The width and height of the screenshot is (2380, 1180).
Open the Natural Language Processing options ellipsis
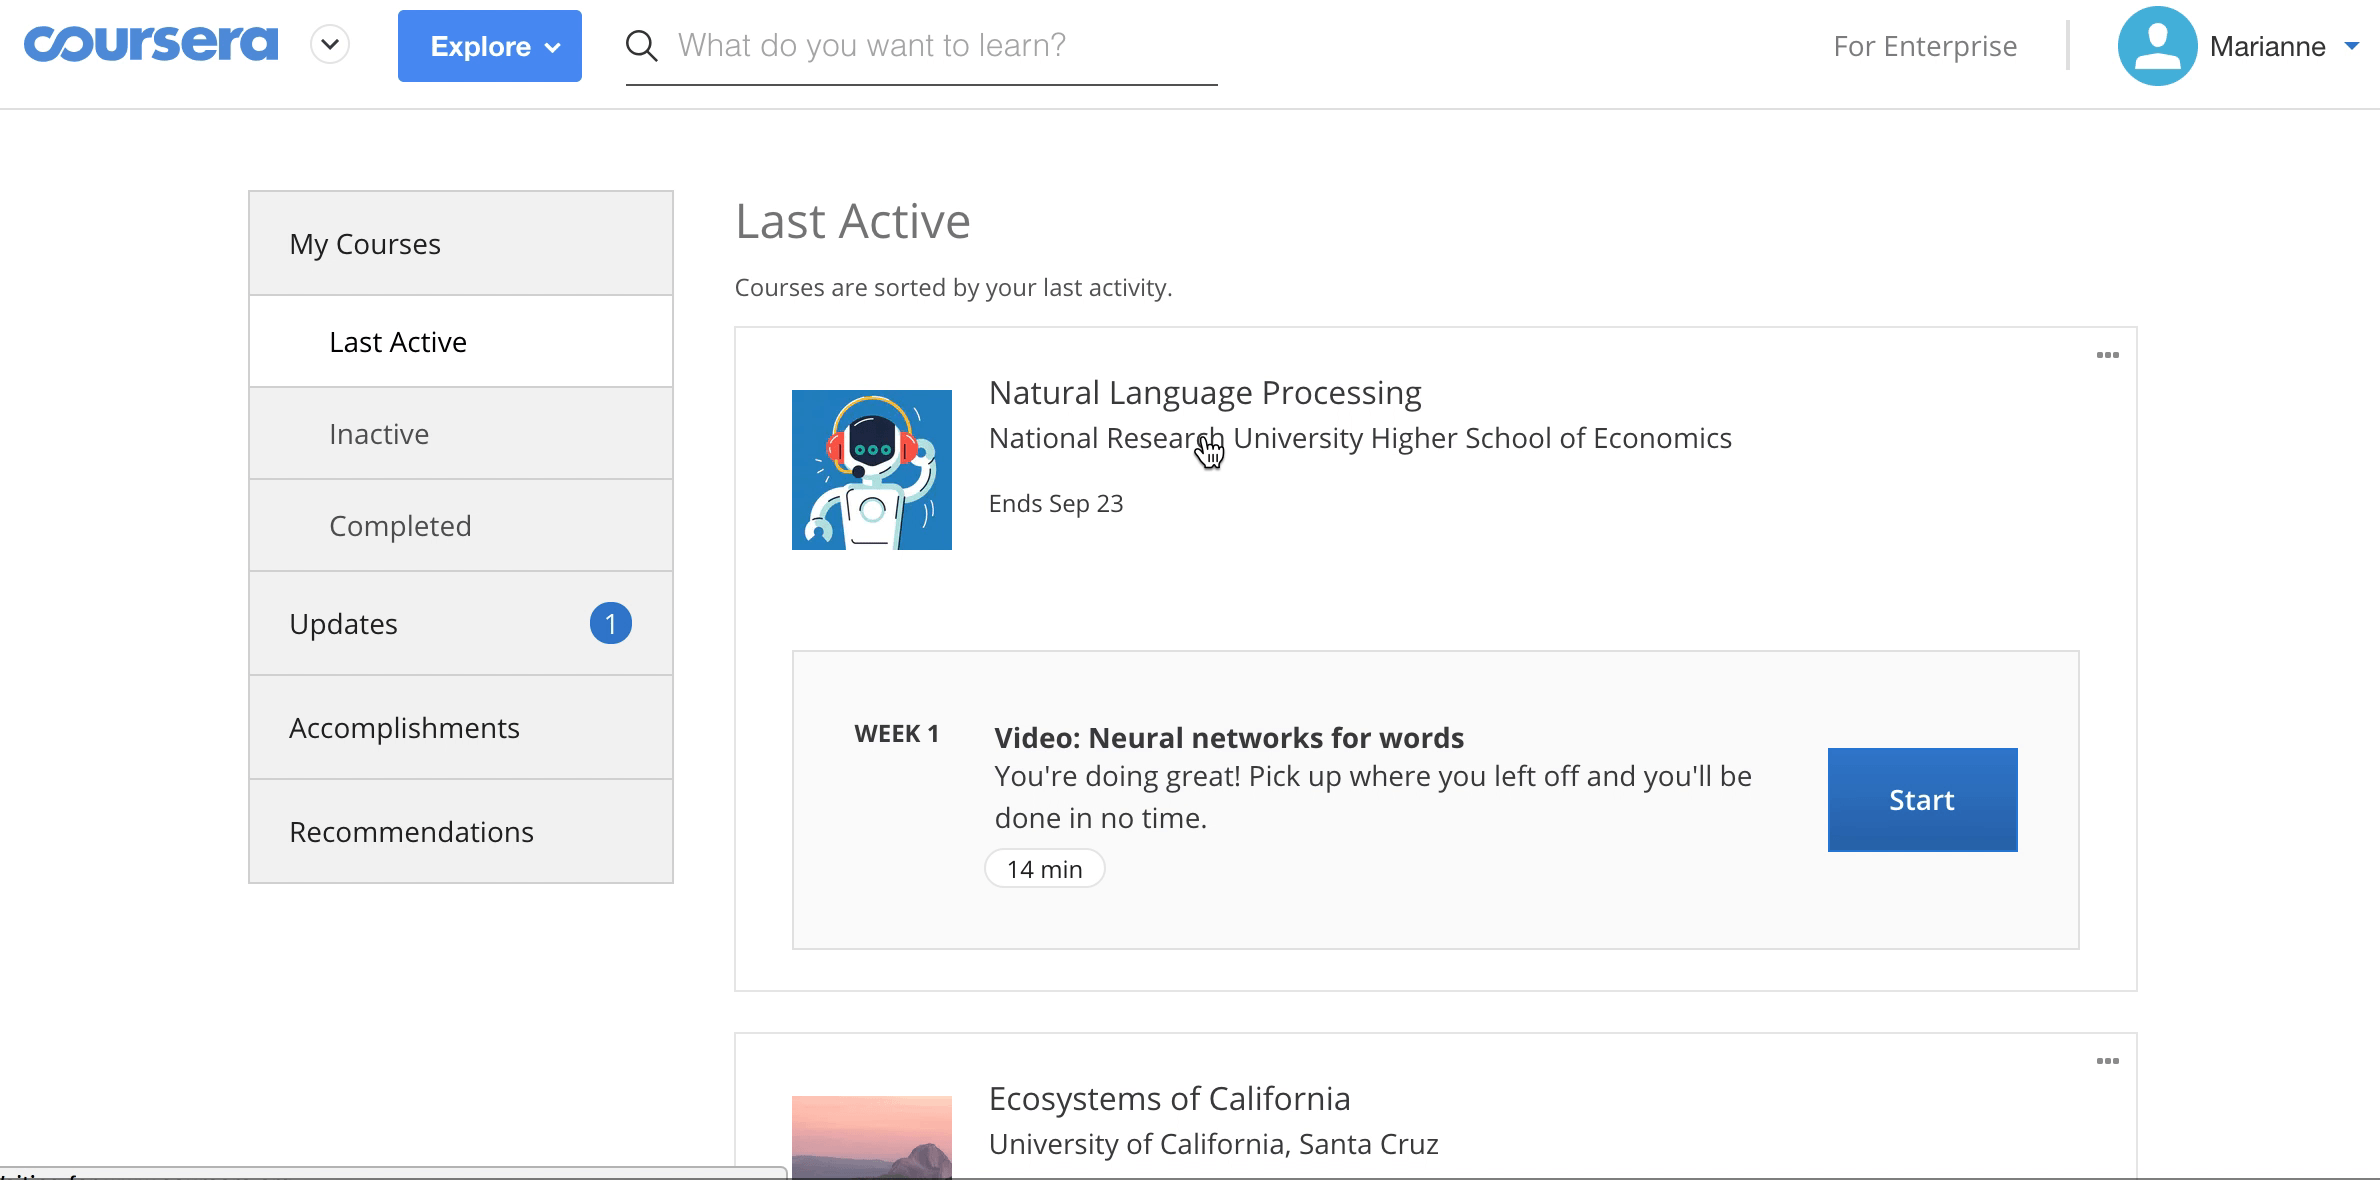(2107, 356)
